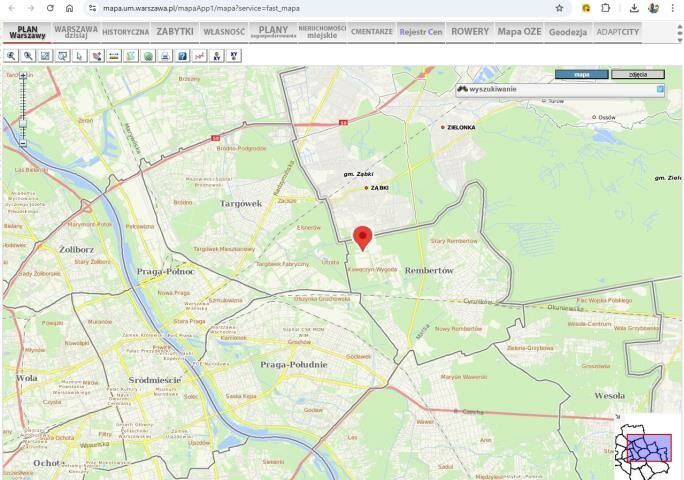
Task: Click the print map icon
Action: tap(165, 56)
